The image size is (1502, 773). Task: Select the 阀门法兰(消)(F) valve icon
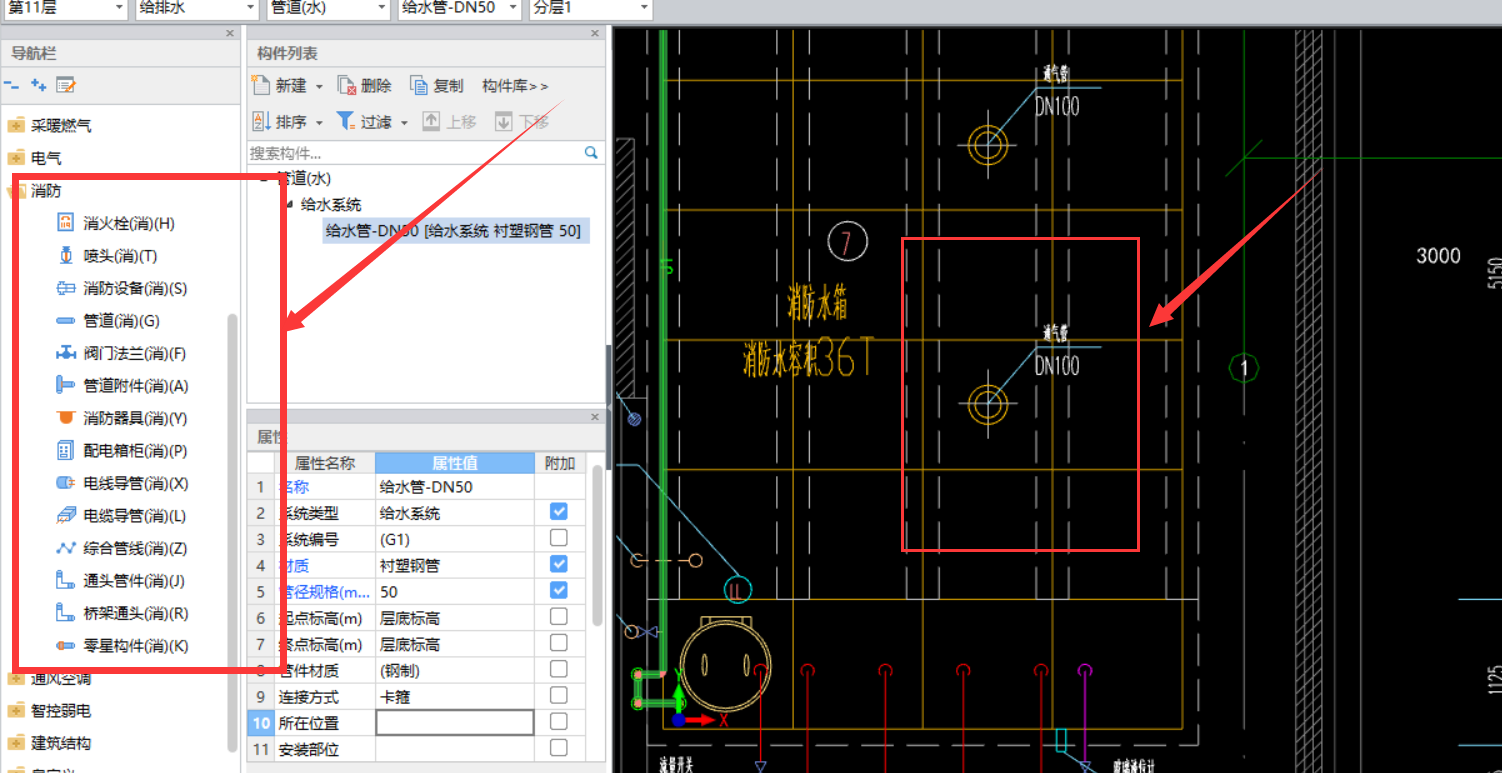click(x=66, y=353)
